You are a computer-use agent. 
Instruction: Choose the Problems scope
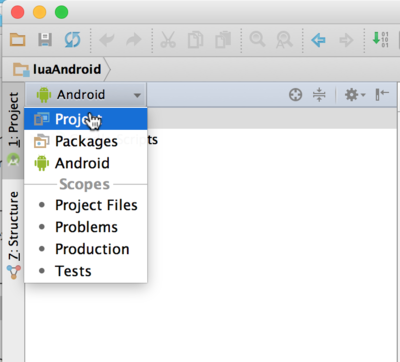click(x=86, y=227)
